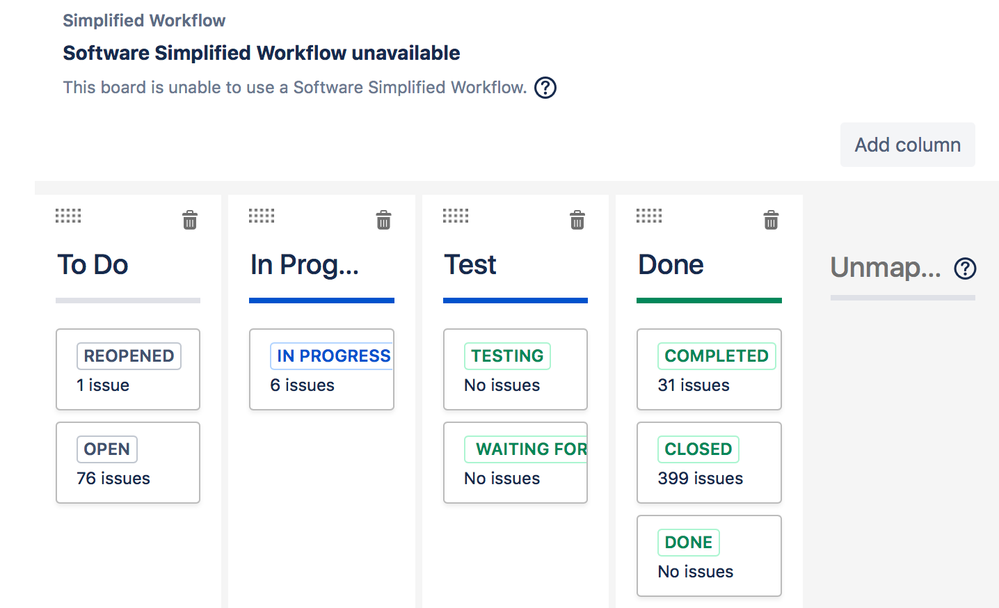999x608 pixels.
Task: Open help icon beside Simplified Workflow message
Action: tap(545, 87)
